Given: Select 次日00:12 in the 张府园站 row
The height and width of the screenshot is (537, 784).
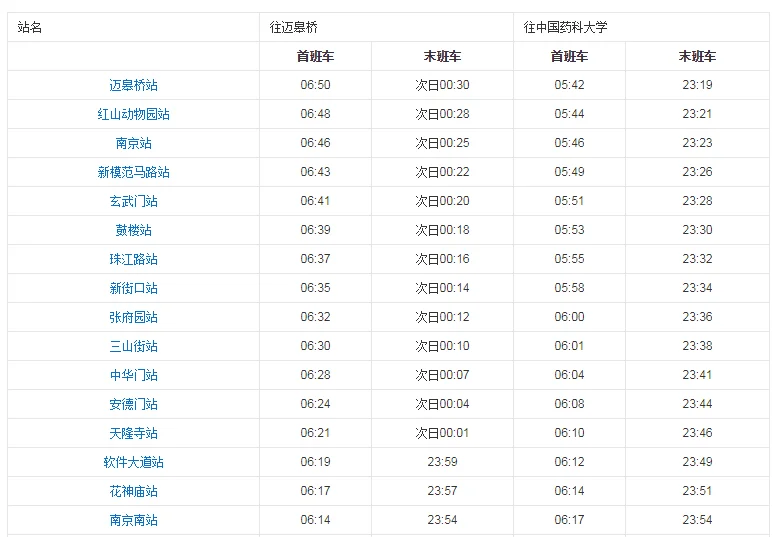Looking at the screenshot, I should point(442,317).
